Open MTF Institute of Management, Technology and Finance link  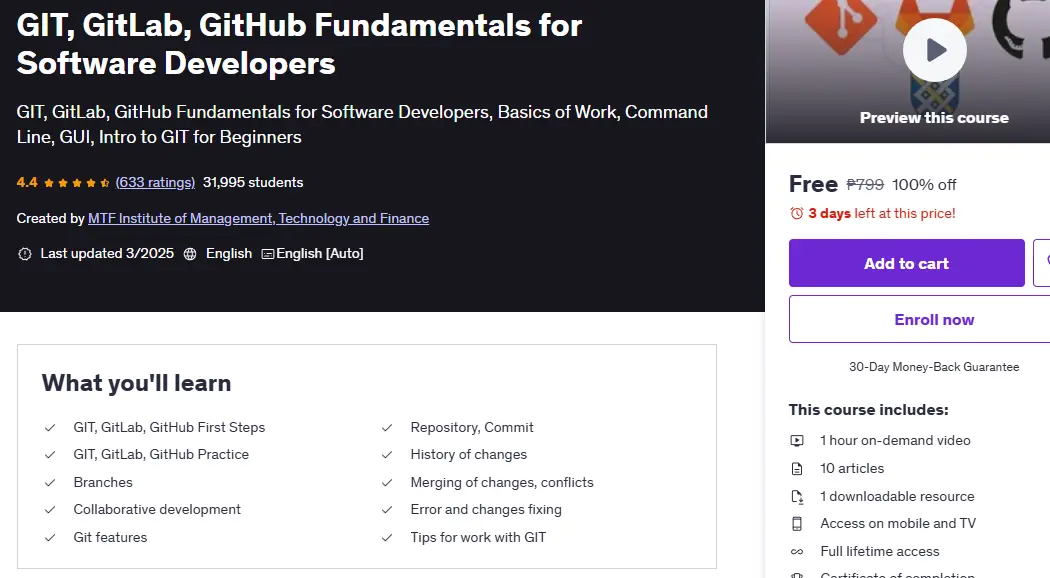[x=258, y=218]
